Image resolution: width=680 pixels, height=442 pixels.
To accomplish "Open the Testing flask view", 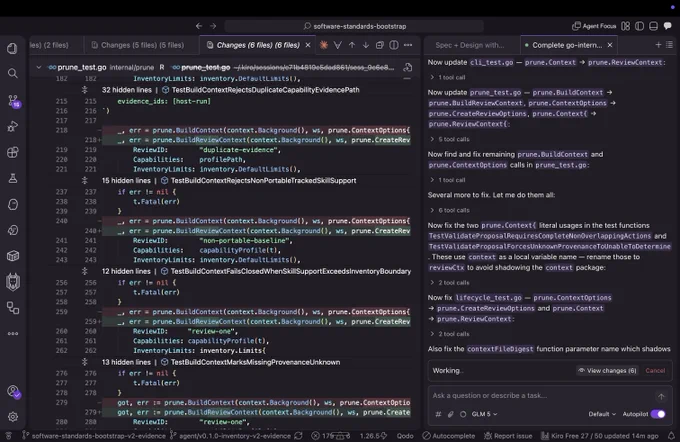I will click(x=13, y=178).
